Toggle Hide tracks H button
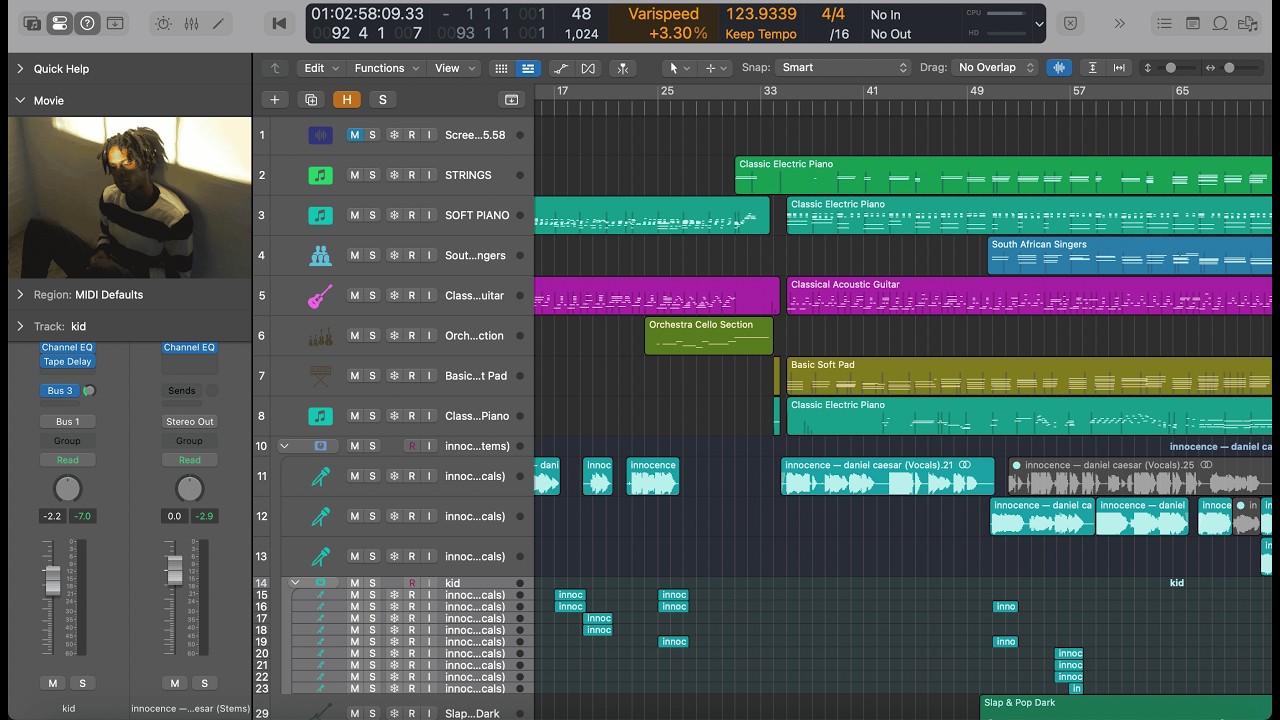The height and width of the screenshot is (720, 1280). (x=347, y=99)
